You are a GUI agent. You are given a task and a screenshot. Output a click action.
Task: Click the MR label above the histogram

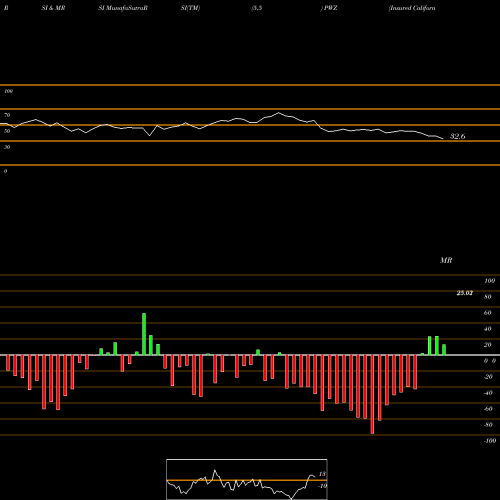tap(446, 260)
